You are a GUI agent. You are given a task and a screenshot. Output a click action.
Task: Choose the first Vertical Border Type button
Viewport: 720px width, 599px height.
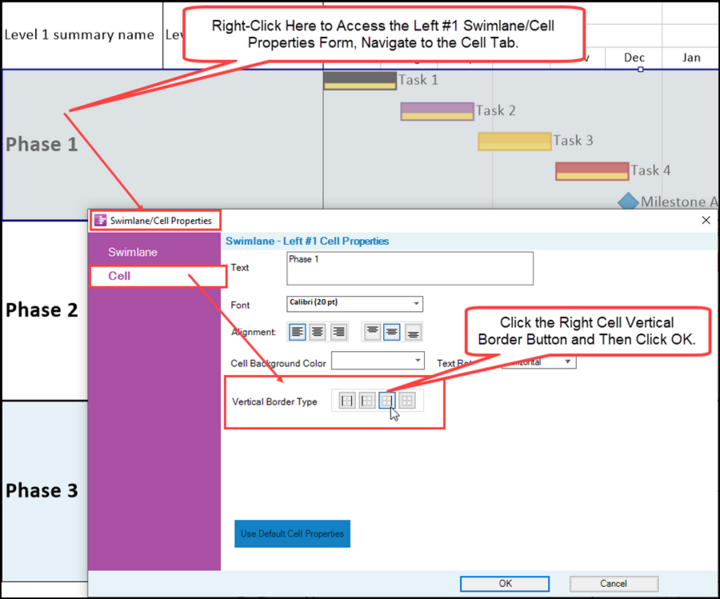tap(347, 401)
